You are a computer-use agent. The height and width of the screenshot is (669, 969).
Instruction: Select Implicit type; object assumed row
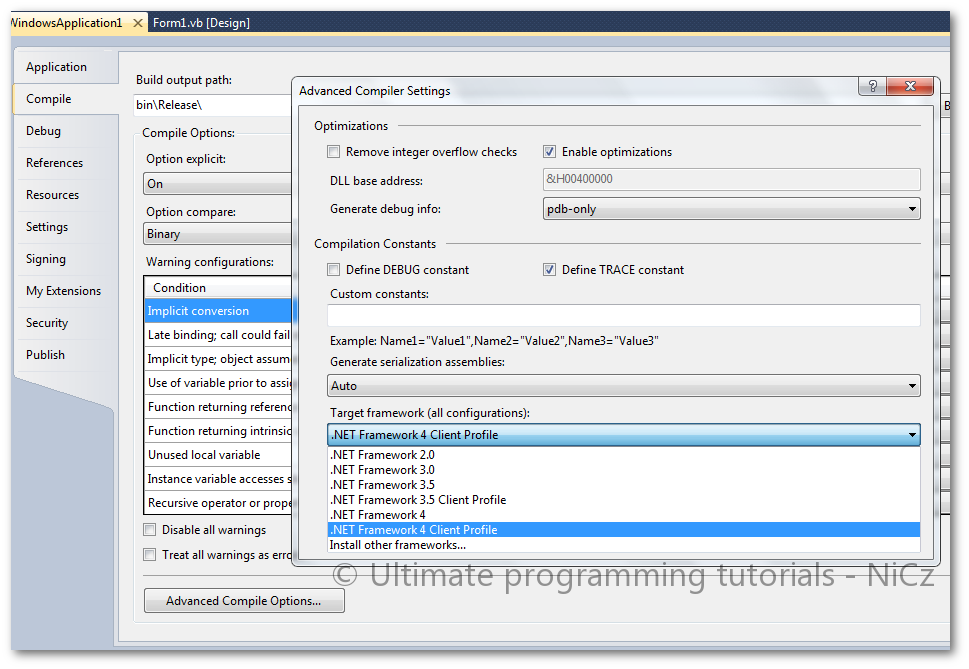point(218,359)
